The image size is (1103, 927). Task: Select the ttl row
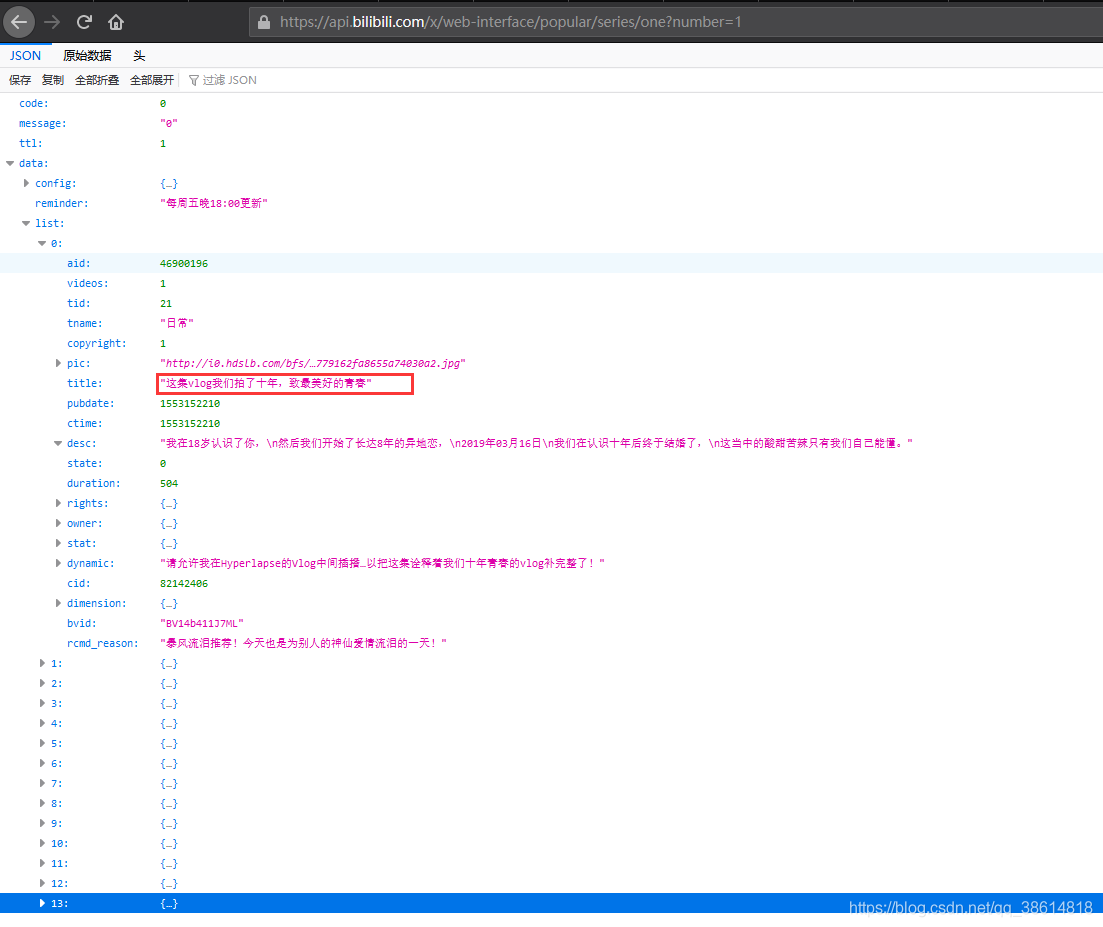click(552, 143)
